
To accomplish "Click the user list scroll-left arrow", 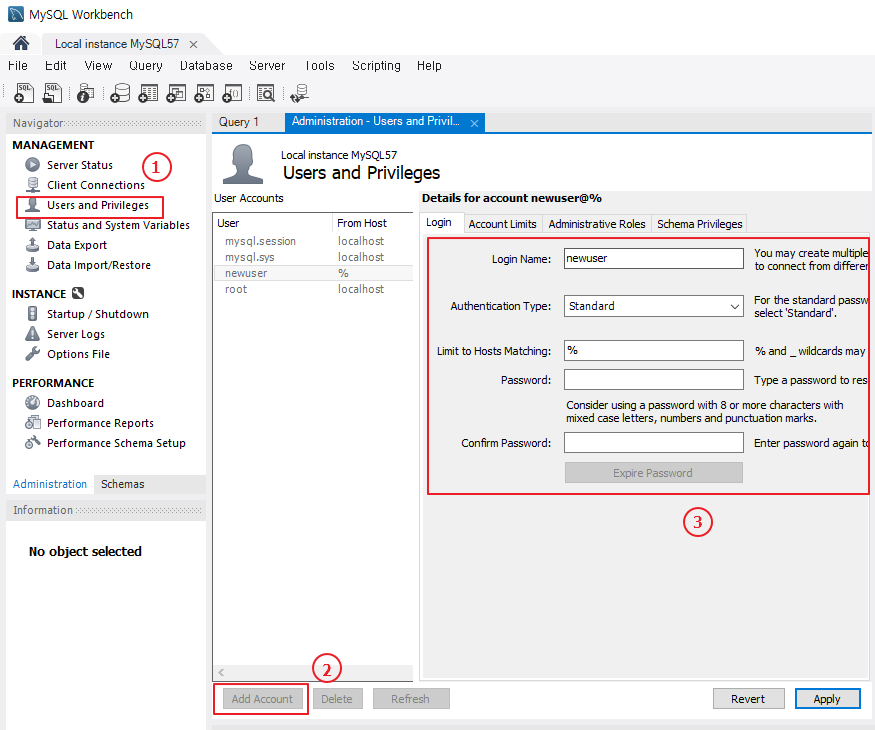I will (x=222, y=673).
